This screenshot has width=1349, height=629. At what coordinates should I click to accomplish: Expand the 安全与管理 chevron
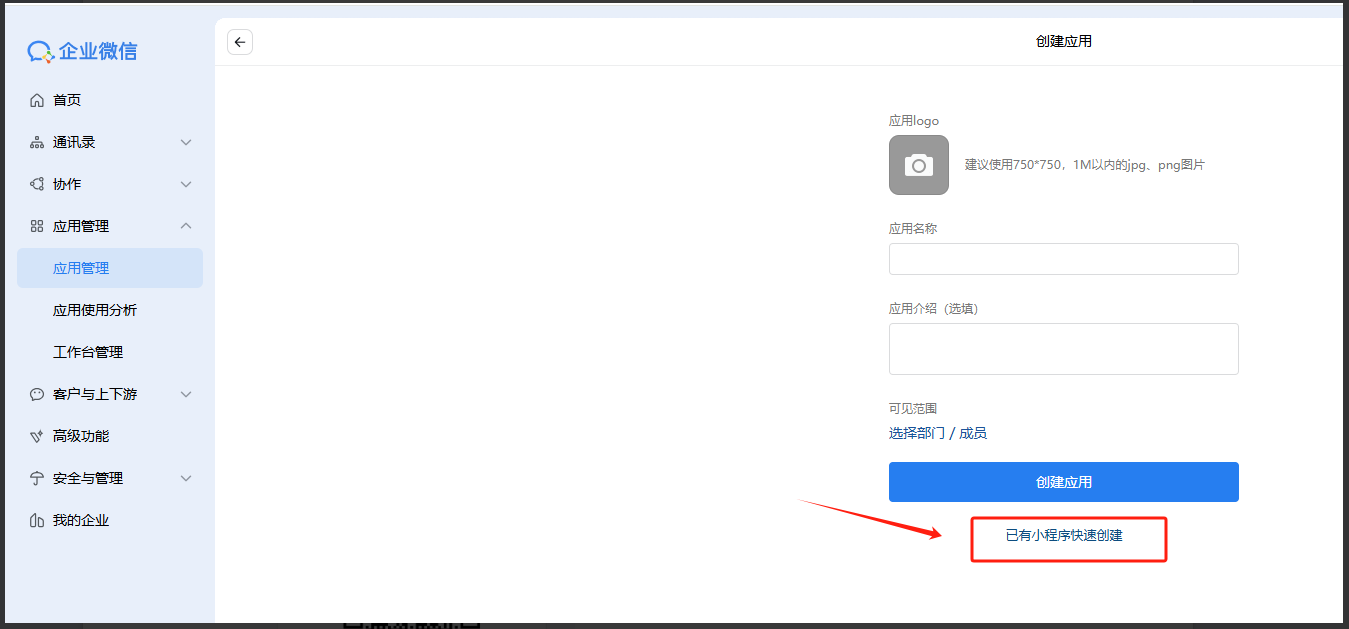point(186,478)
